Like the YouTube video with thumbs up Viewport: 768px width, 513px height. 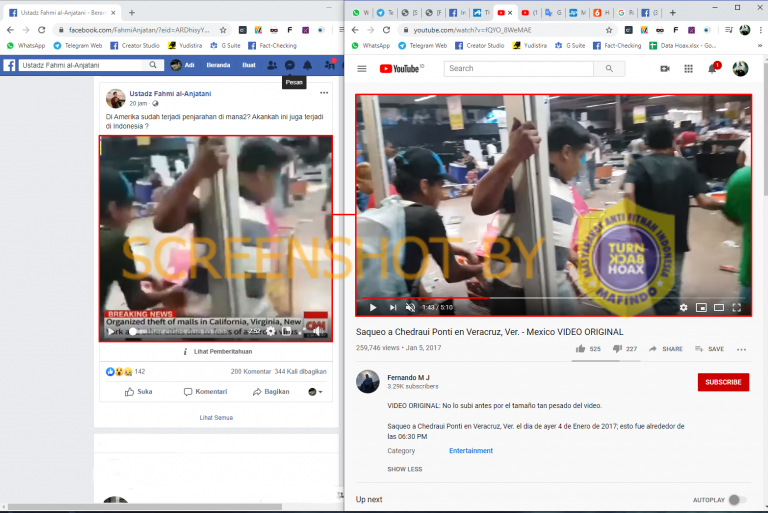click(580, 349)
